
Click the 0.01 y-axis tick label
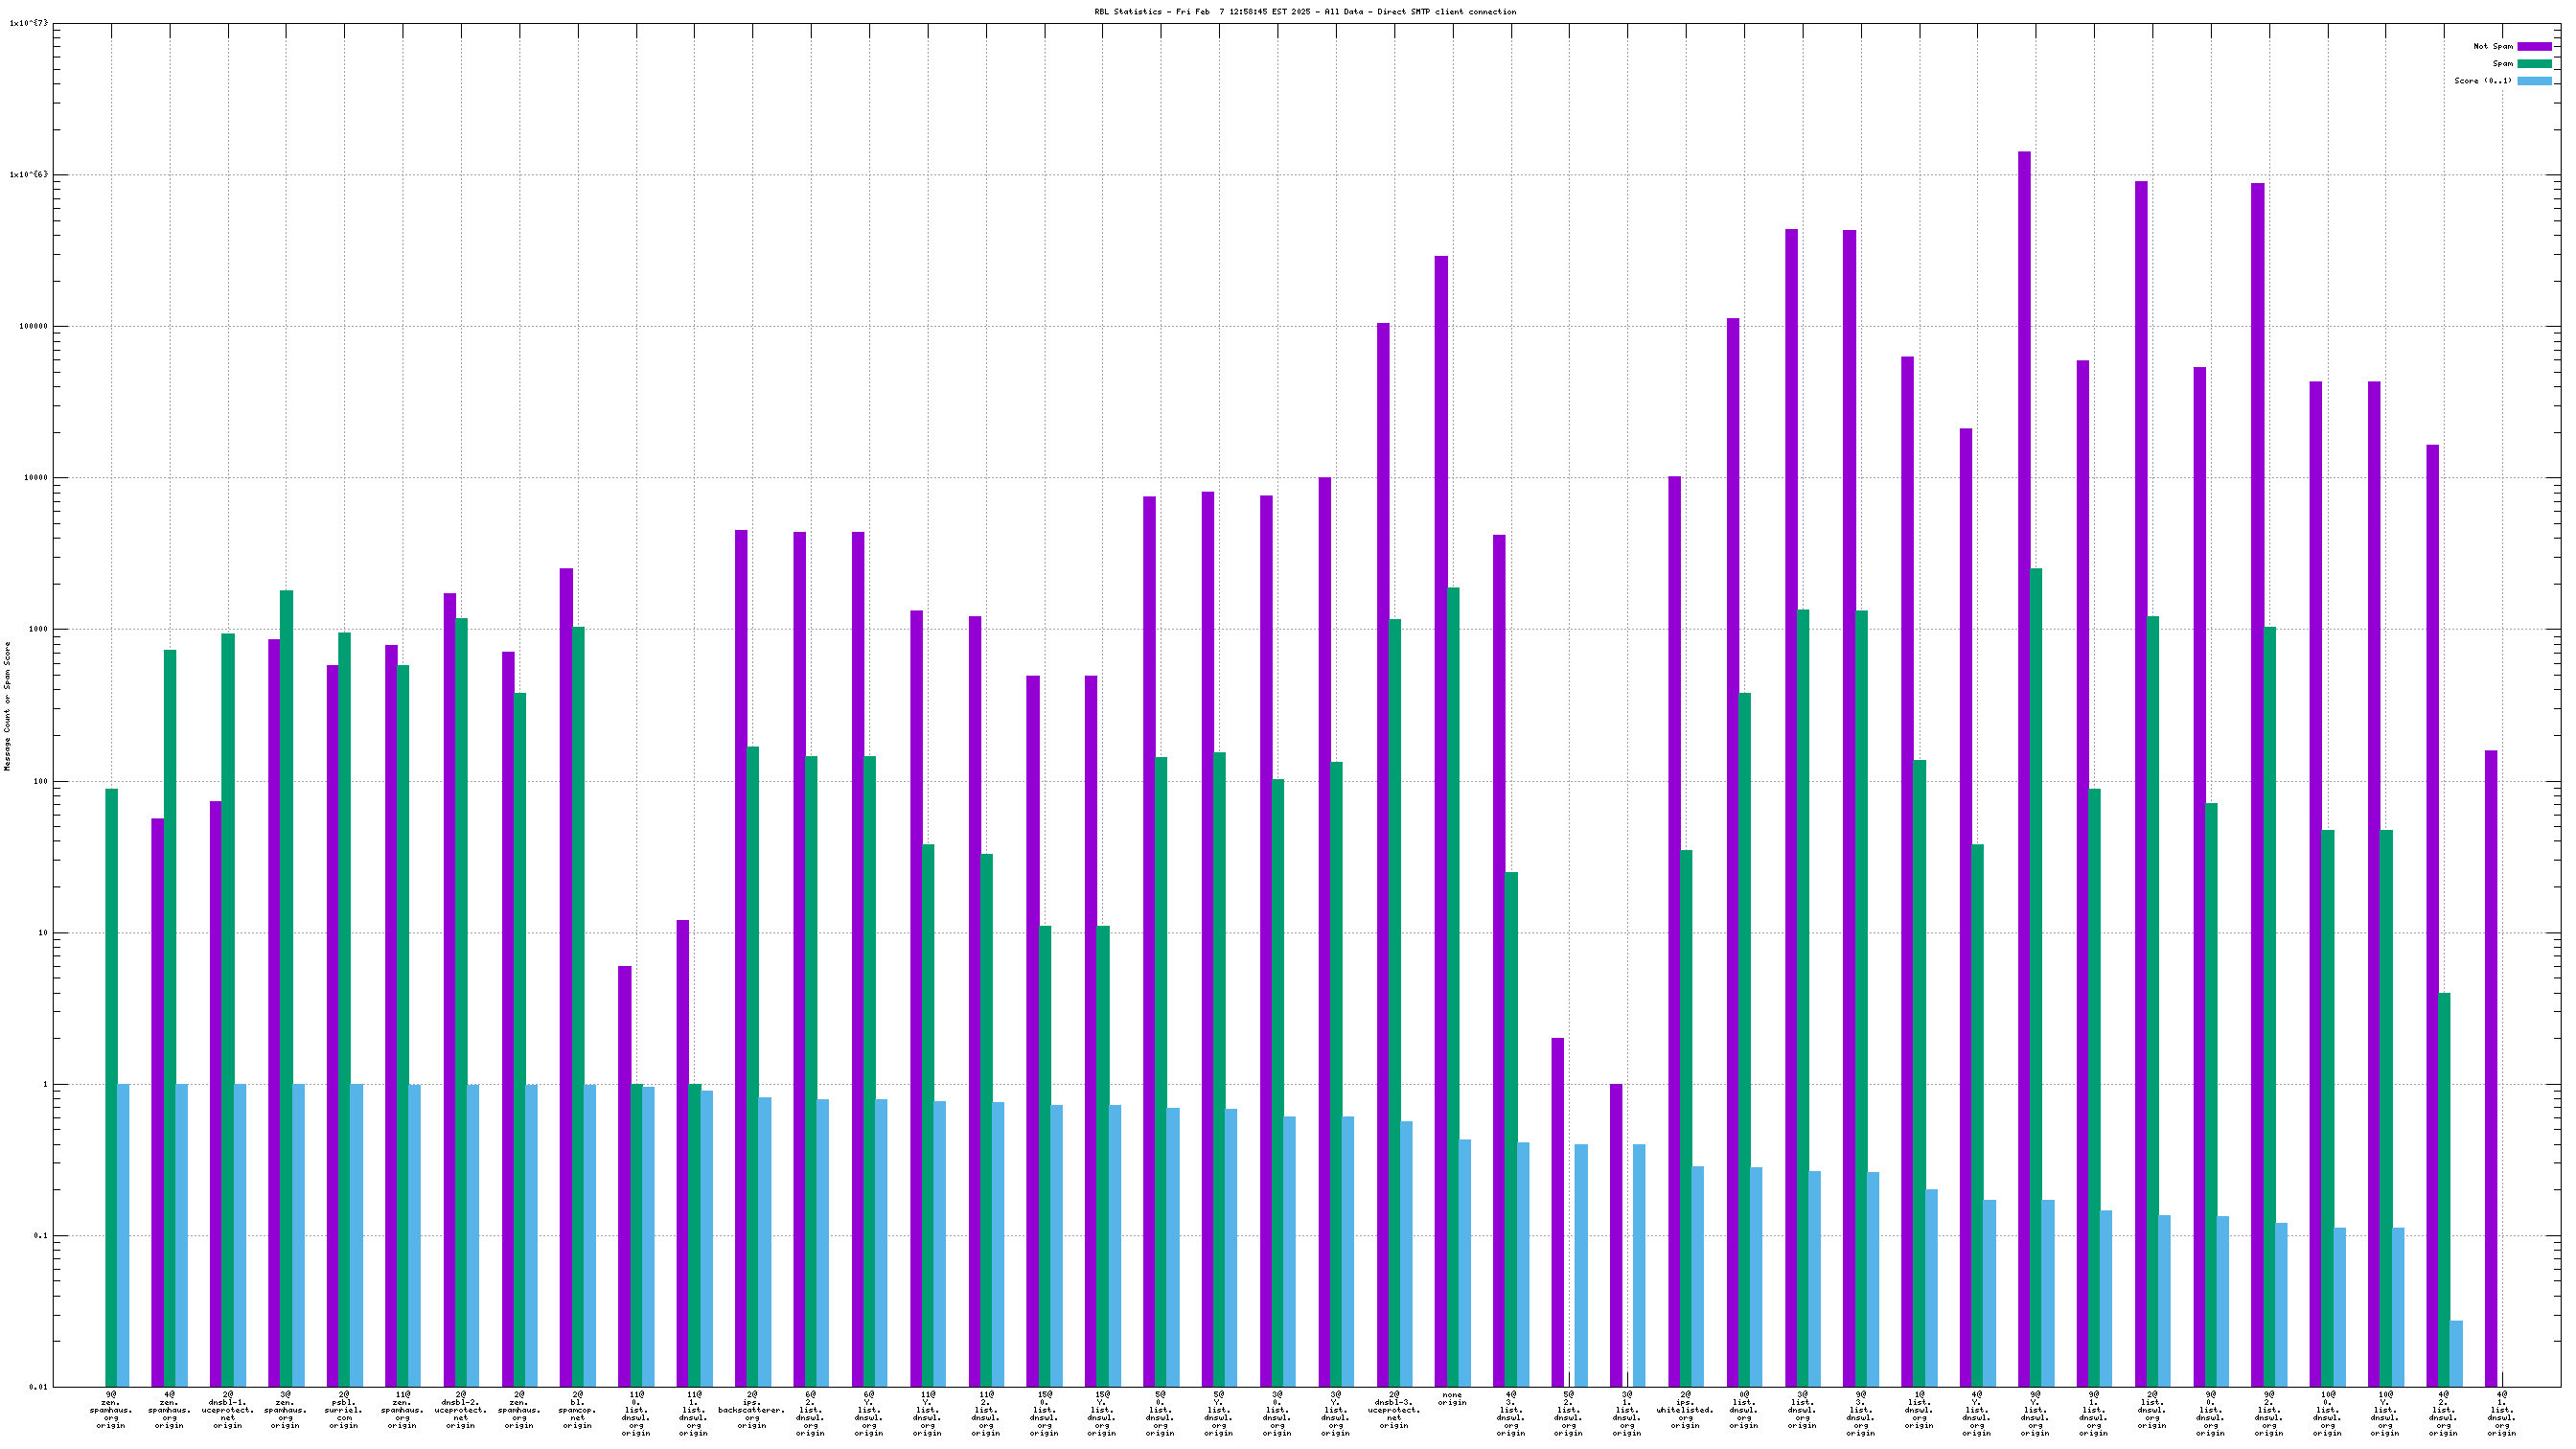37,1387
